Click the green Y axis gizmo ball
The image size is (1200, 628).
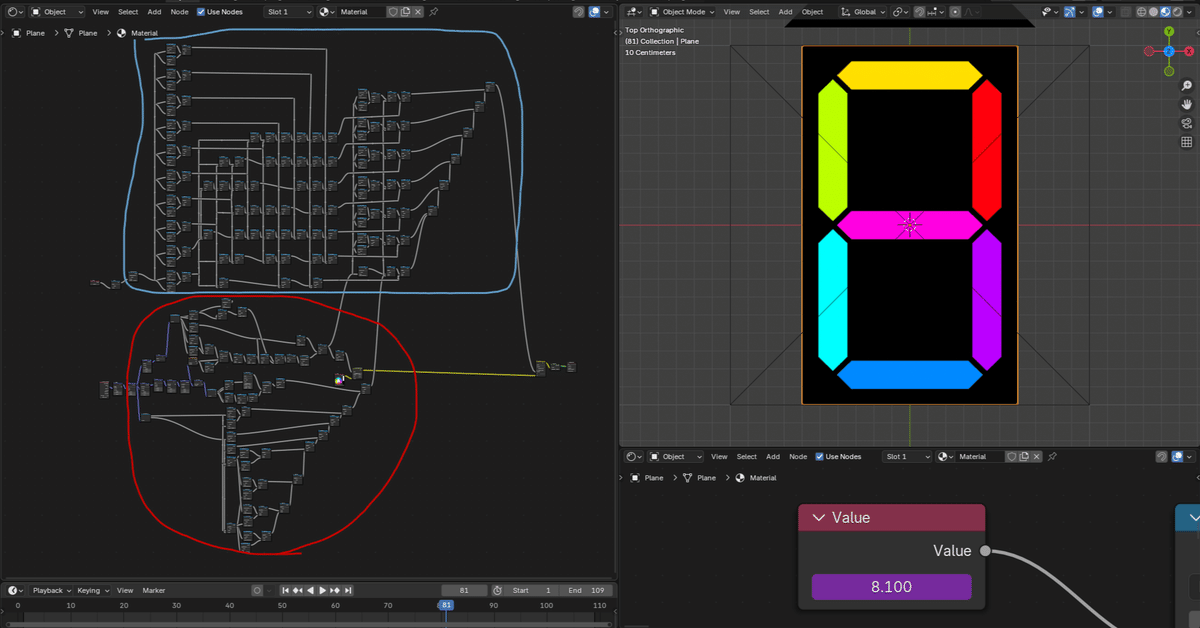pos(1169,31)
